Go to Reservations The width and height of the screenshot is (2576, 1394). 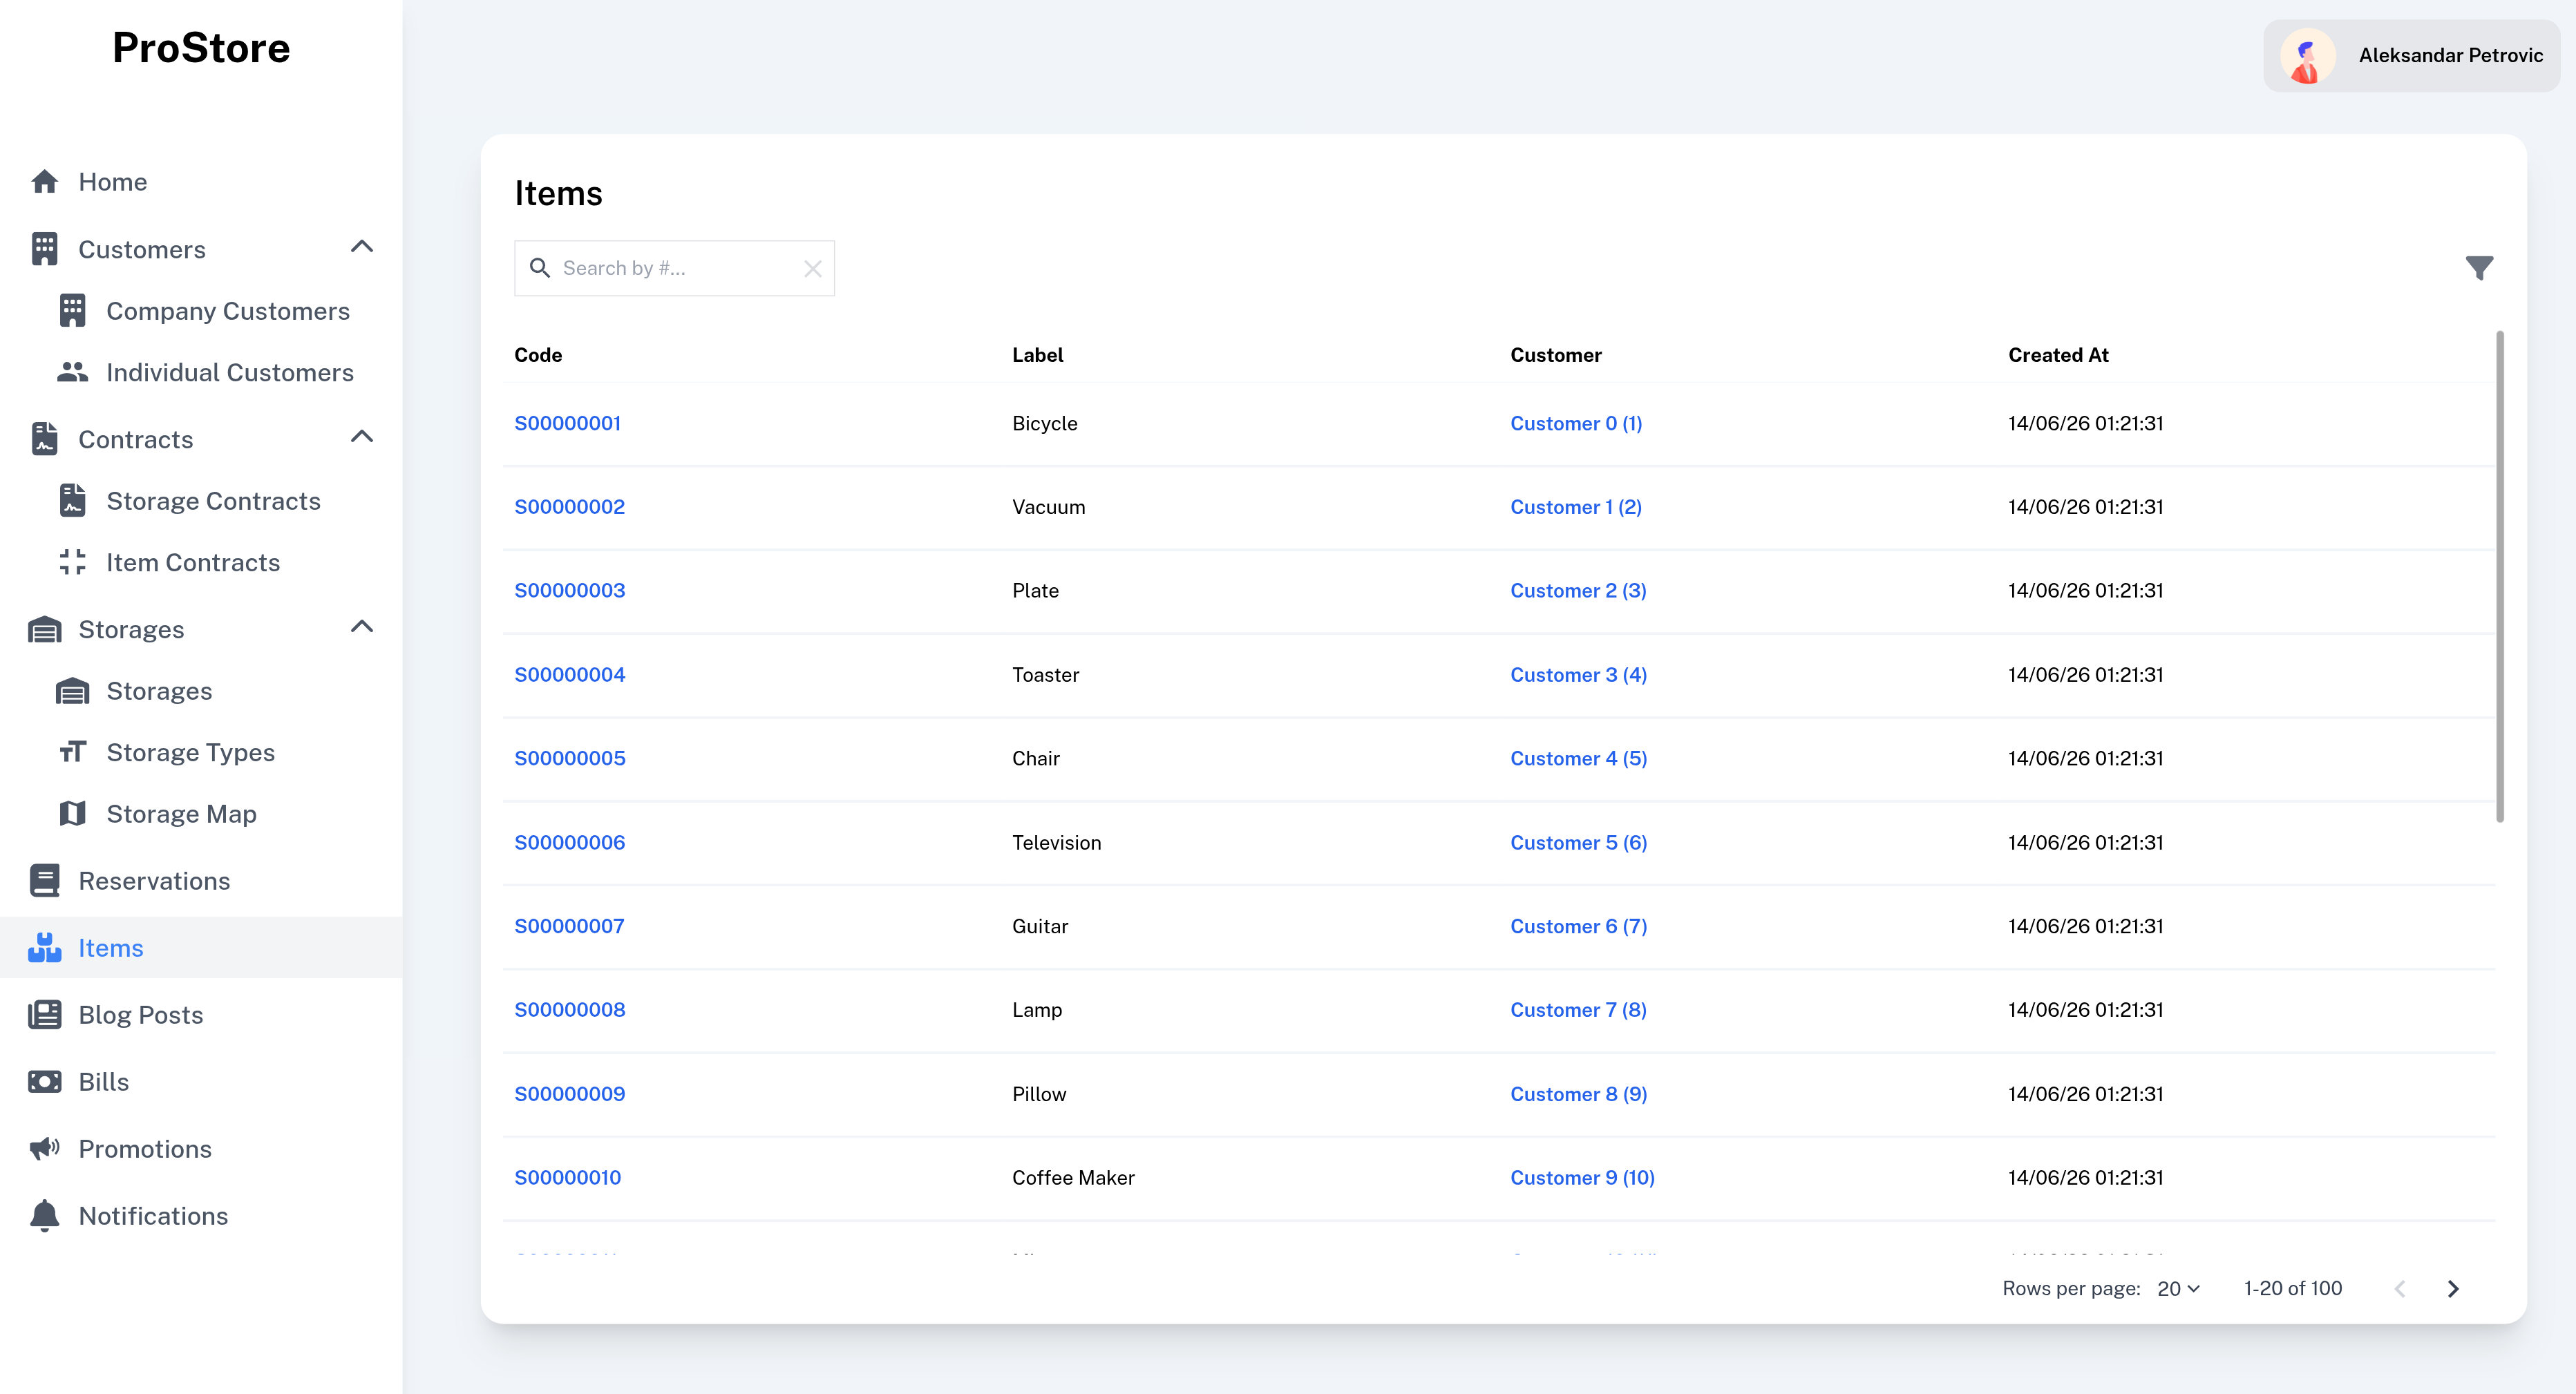pyautogui.click(x=201, y=880)
